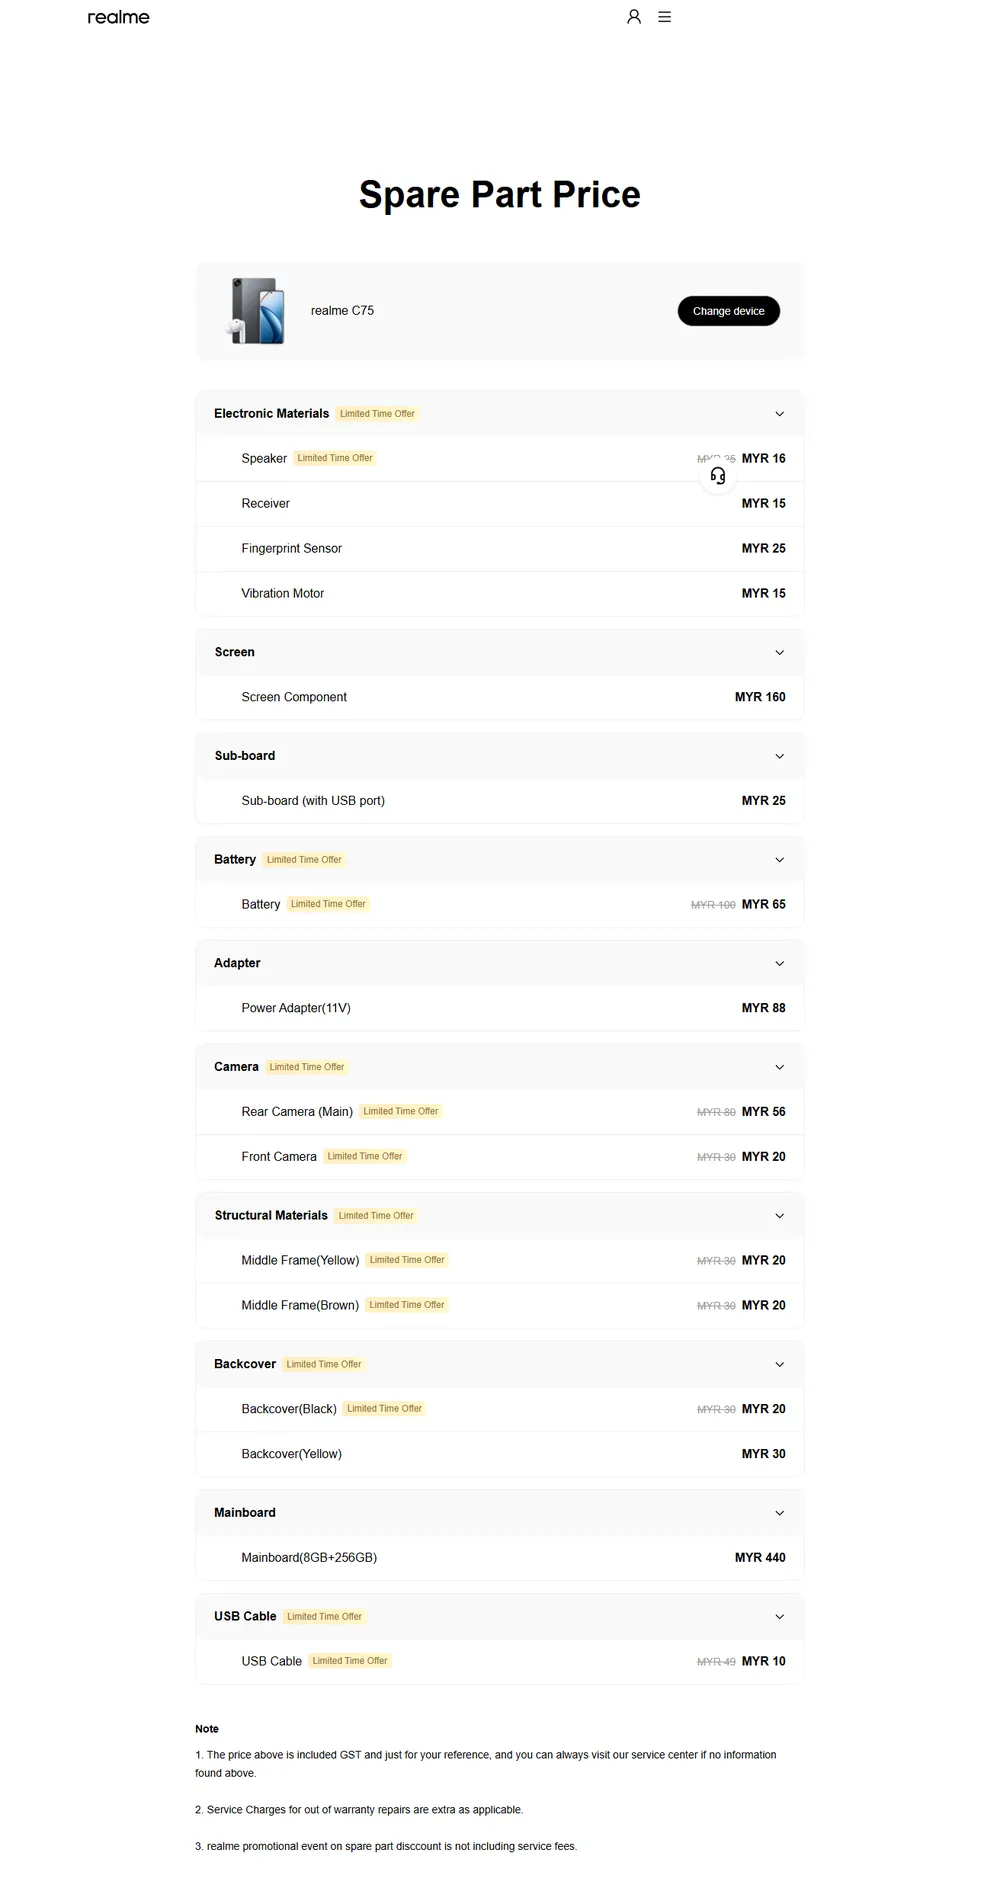This screenshot has height=1901, width=1000.
Task: Collapse the USB Cable section chevron
Action: (780, 1617)
